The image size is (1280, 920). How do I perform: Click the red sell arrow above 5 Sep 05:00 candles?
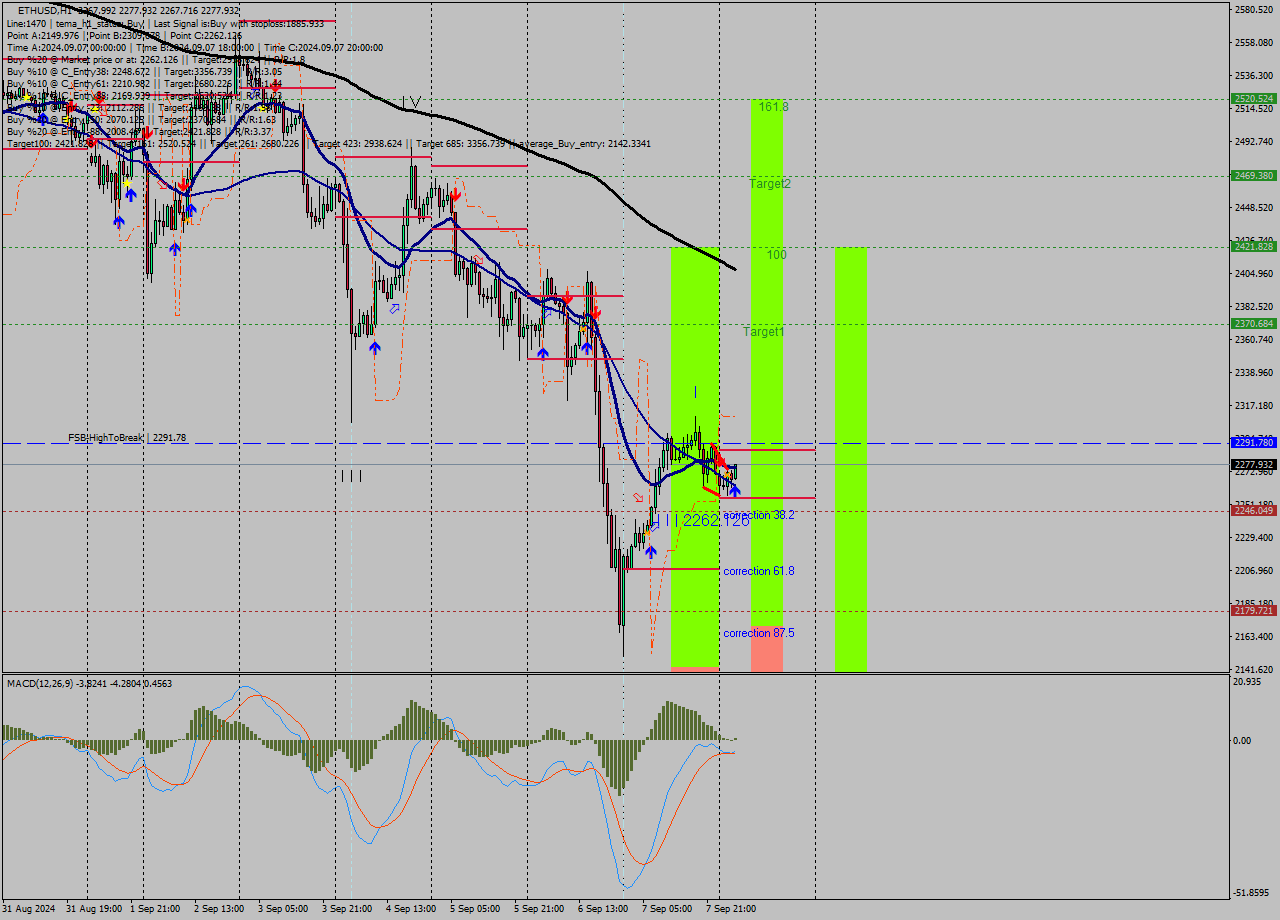(568, 297)
